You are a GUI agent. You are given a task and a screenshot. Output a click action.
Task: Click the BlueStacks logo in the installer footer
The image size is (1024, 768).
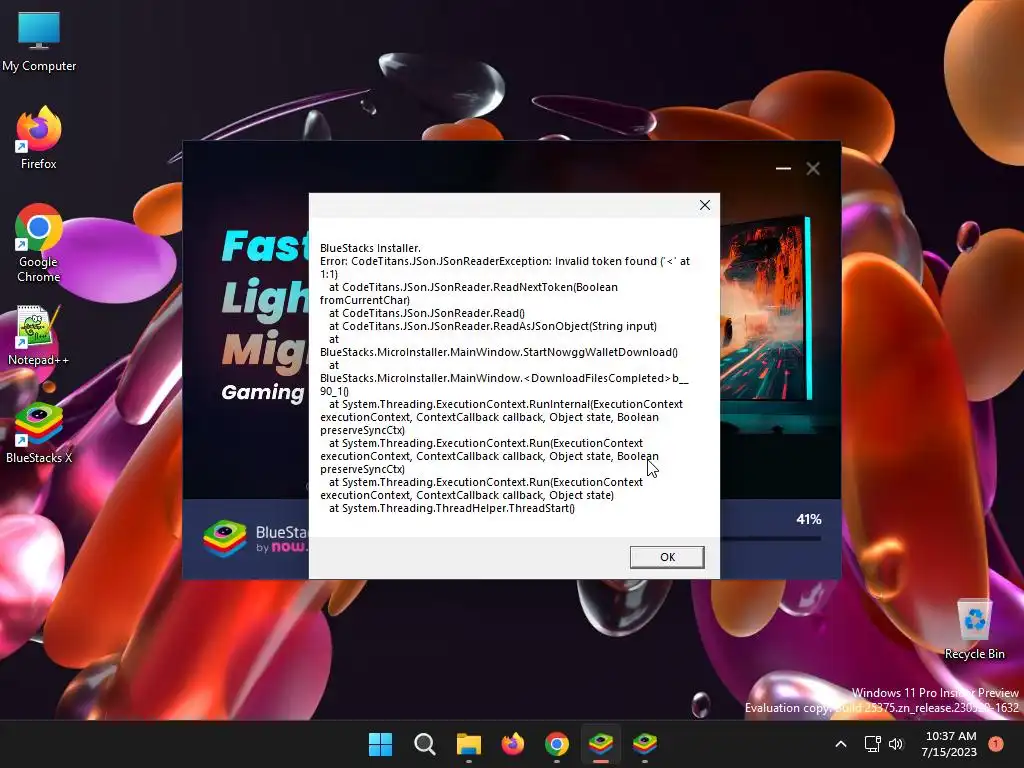(225, 539)
